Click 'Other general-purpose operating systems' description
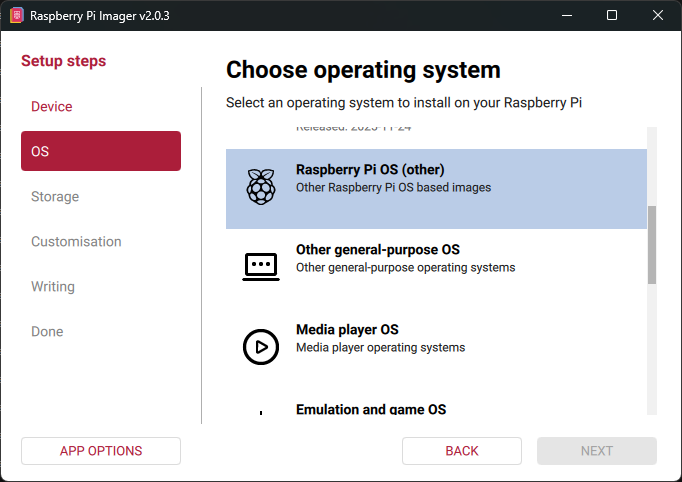682x482 pixels. click(406, 268)
